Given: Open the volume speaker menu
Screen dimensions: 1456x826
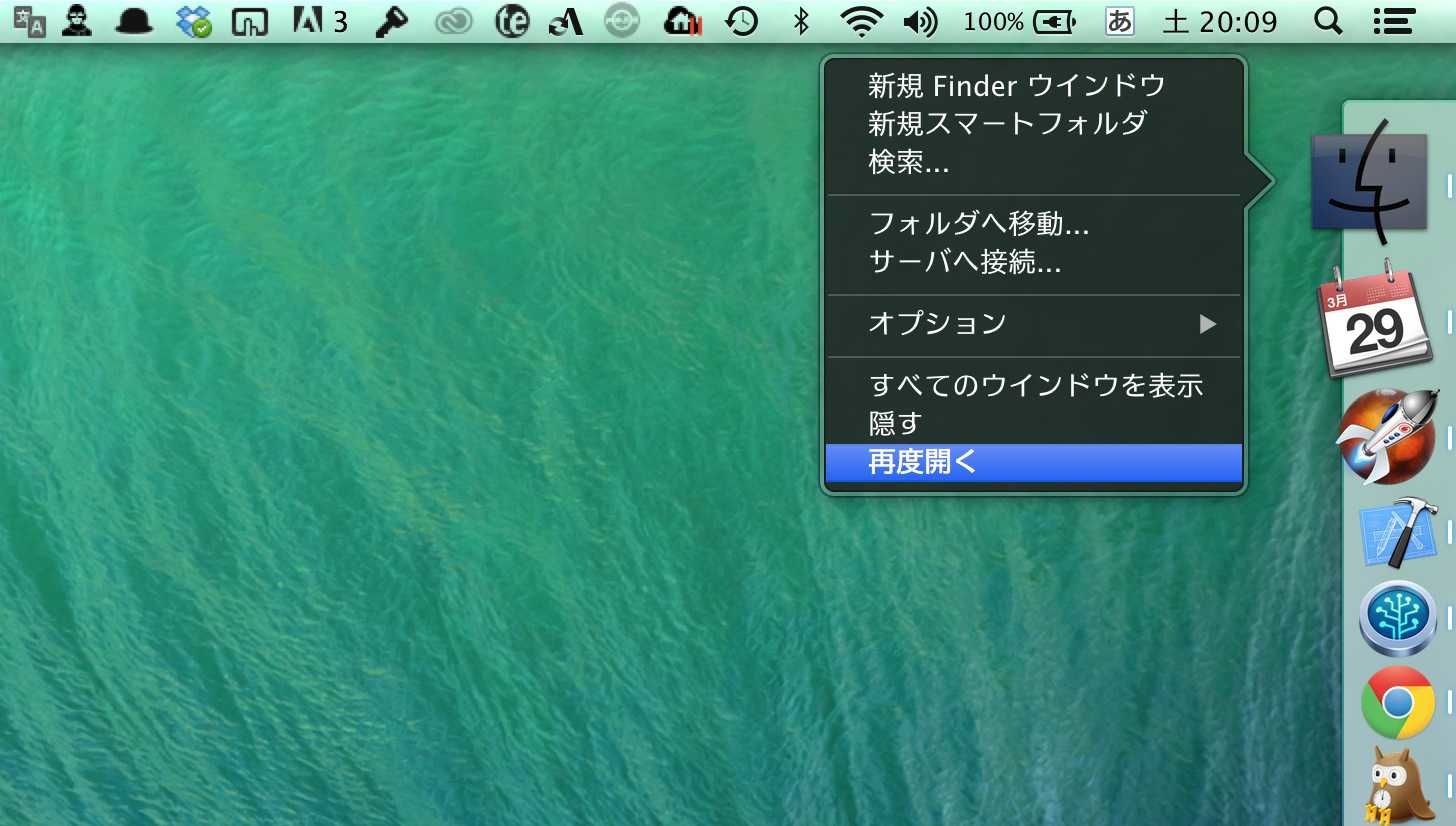Looking at the screenshot, I should click(920, 21).
